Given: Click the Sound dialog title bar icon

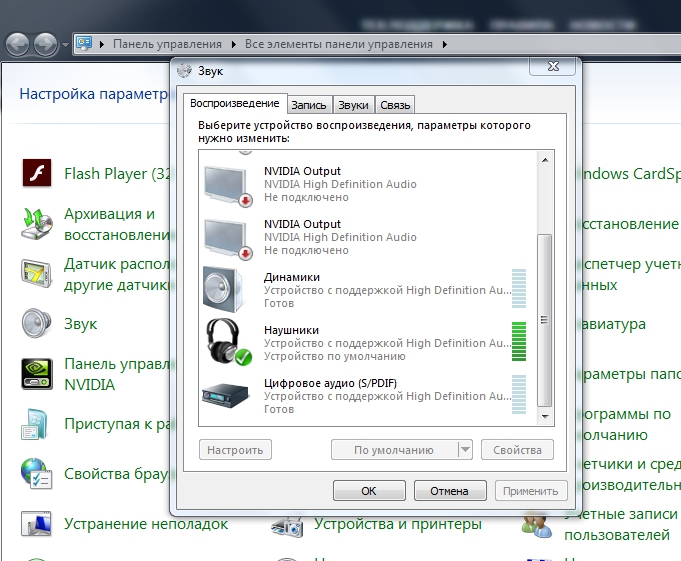Looking at the screenshot, I should click(x=184, y=71).
